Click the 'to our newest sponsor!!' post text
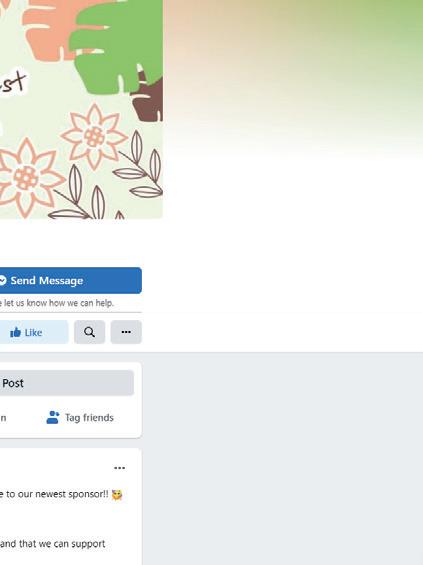 point(57,494)
